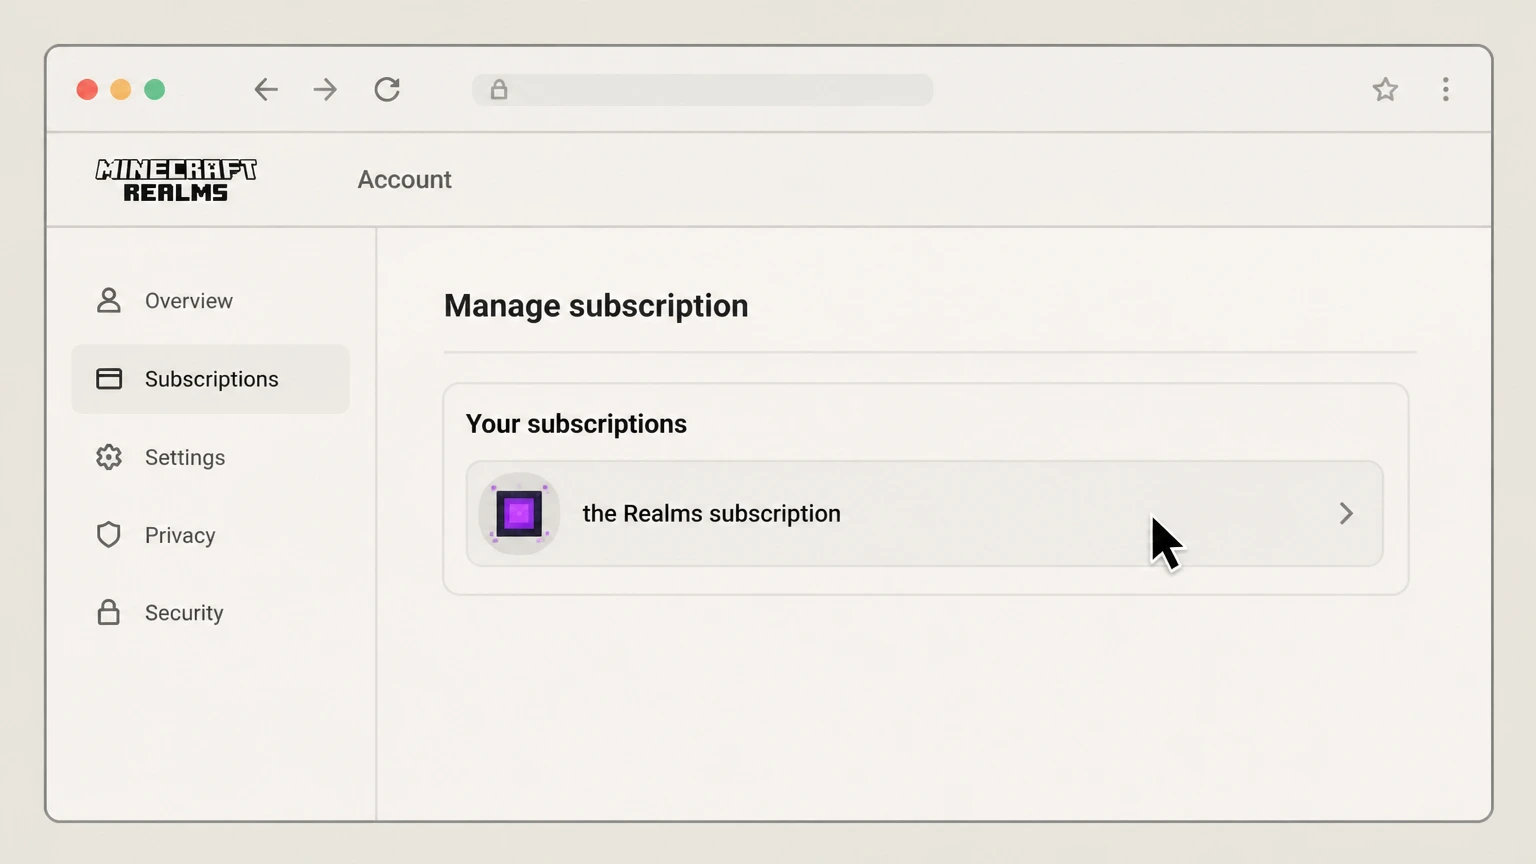Go to Settings in sidebar

[x=211, y=457]
